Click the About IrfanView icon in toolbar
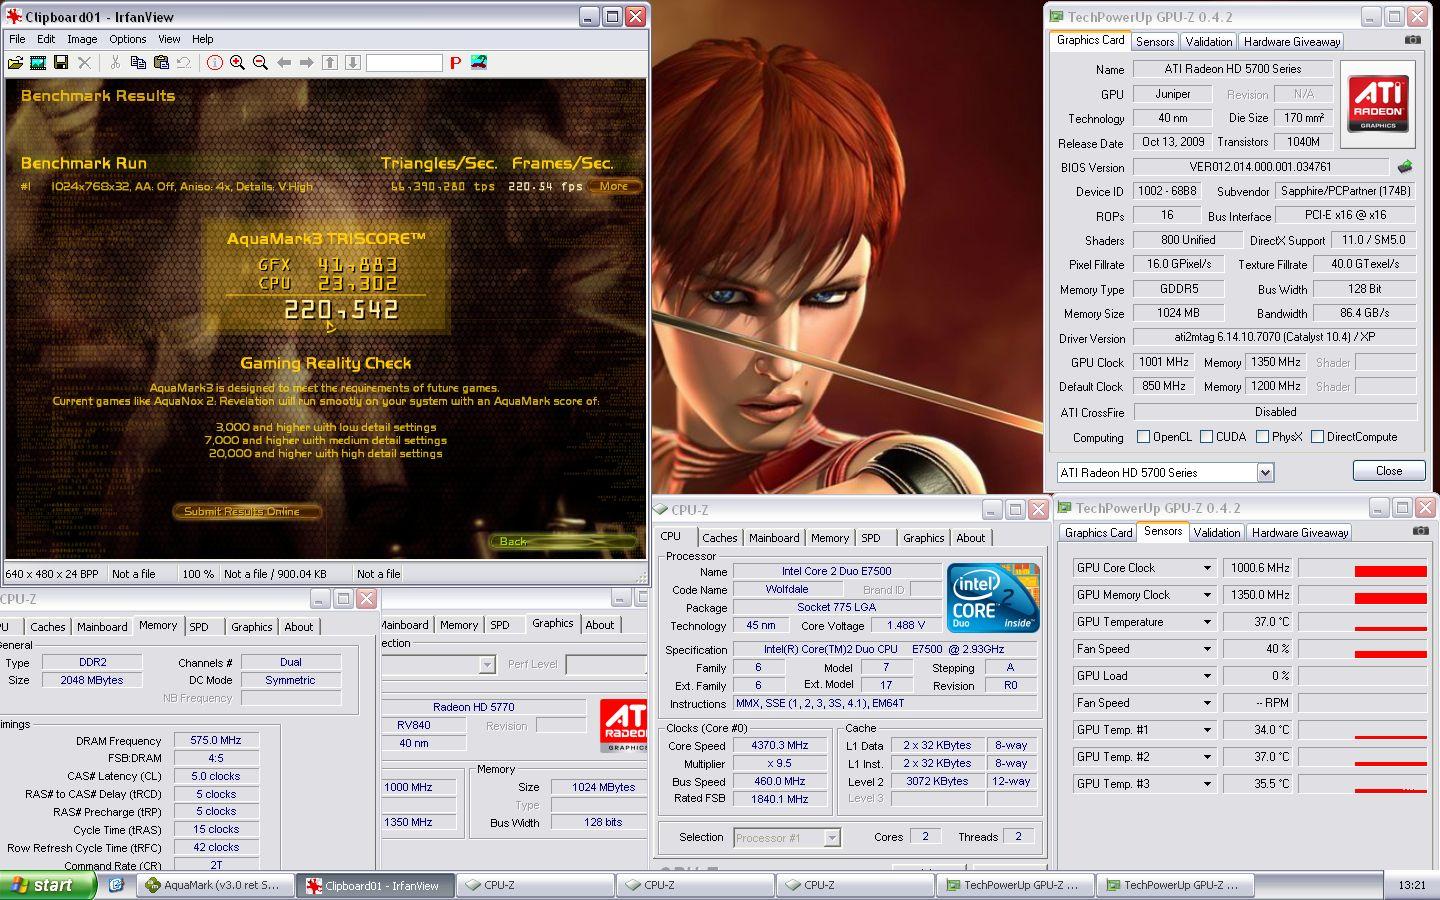Viewport: 1440px width, 900px height. click(x=479, y=62)
